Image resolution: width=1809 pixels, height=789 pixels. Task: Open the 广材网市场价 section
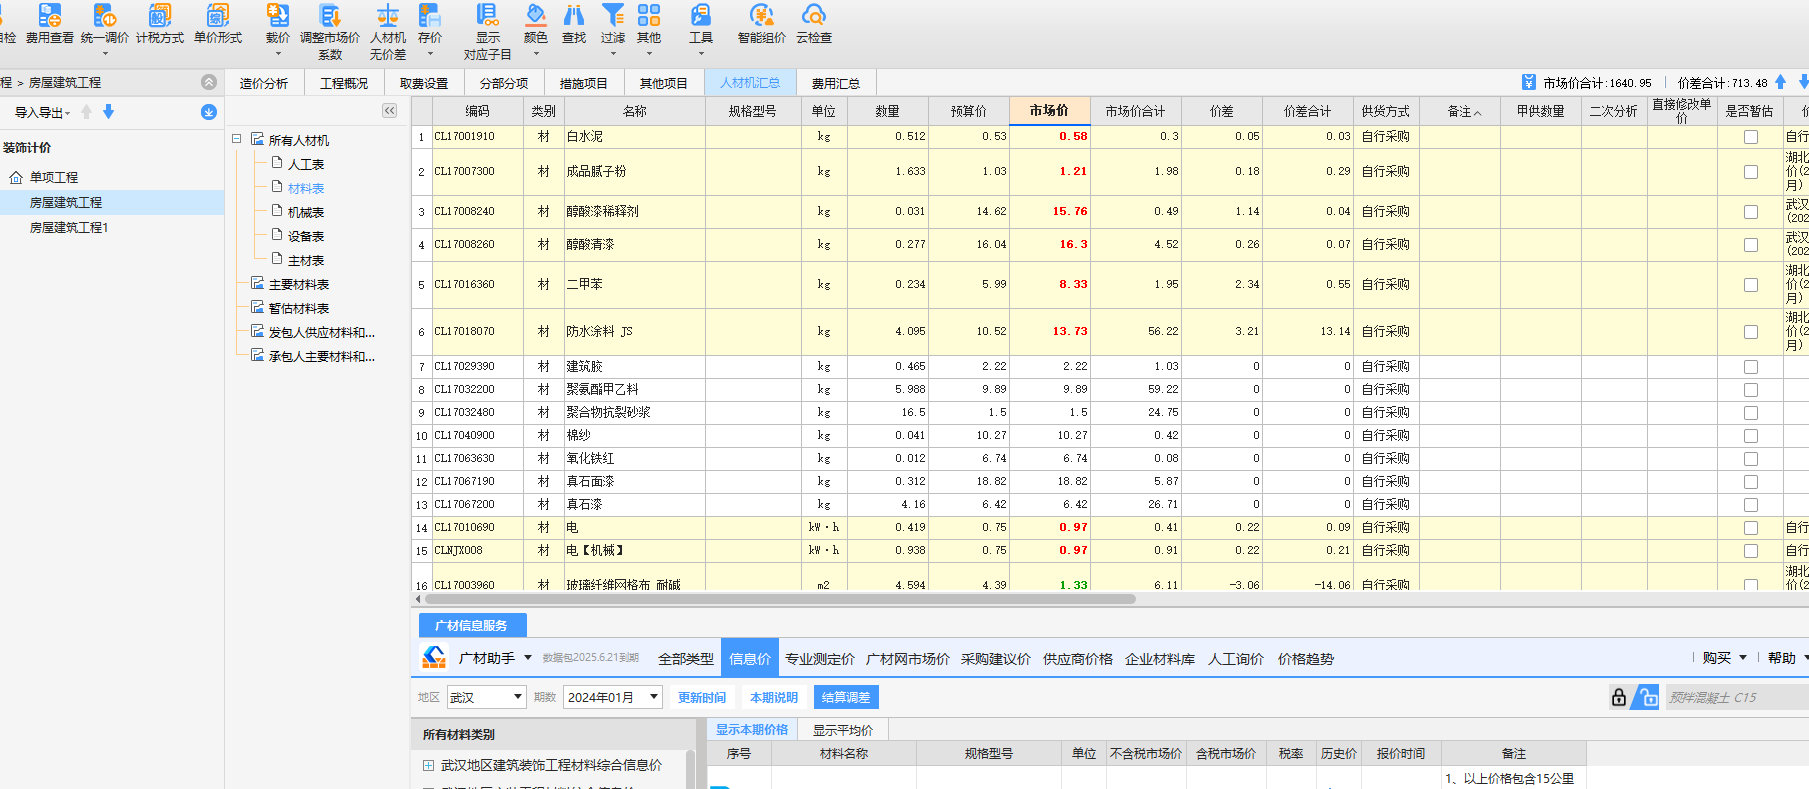(x=908, y=659)
